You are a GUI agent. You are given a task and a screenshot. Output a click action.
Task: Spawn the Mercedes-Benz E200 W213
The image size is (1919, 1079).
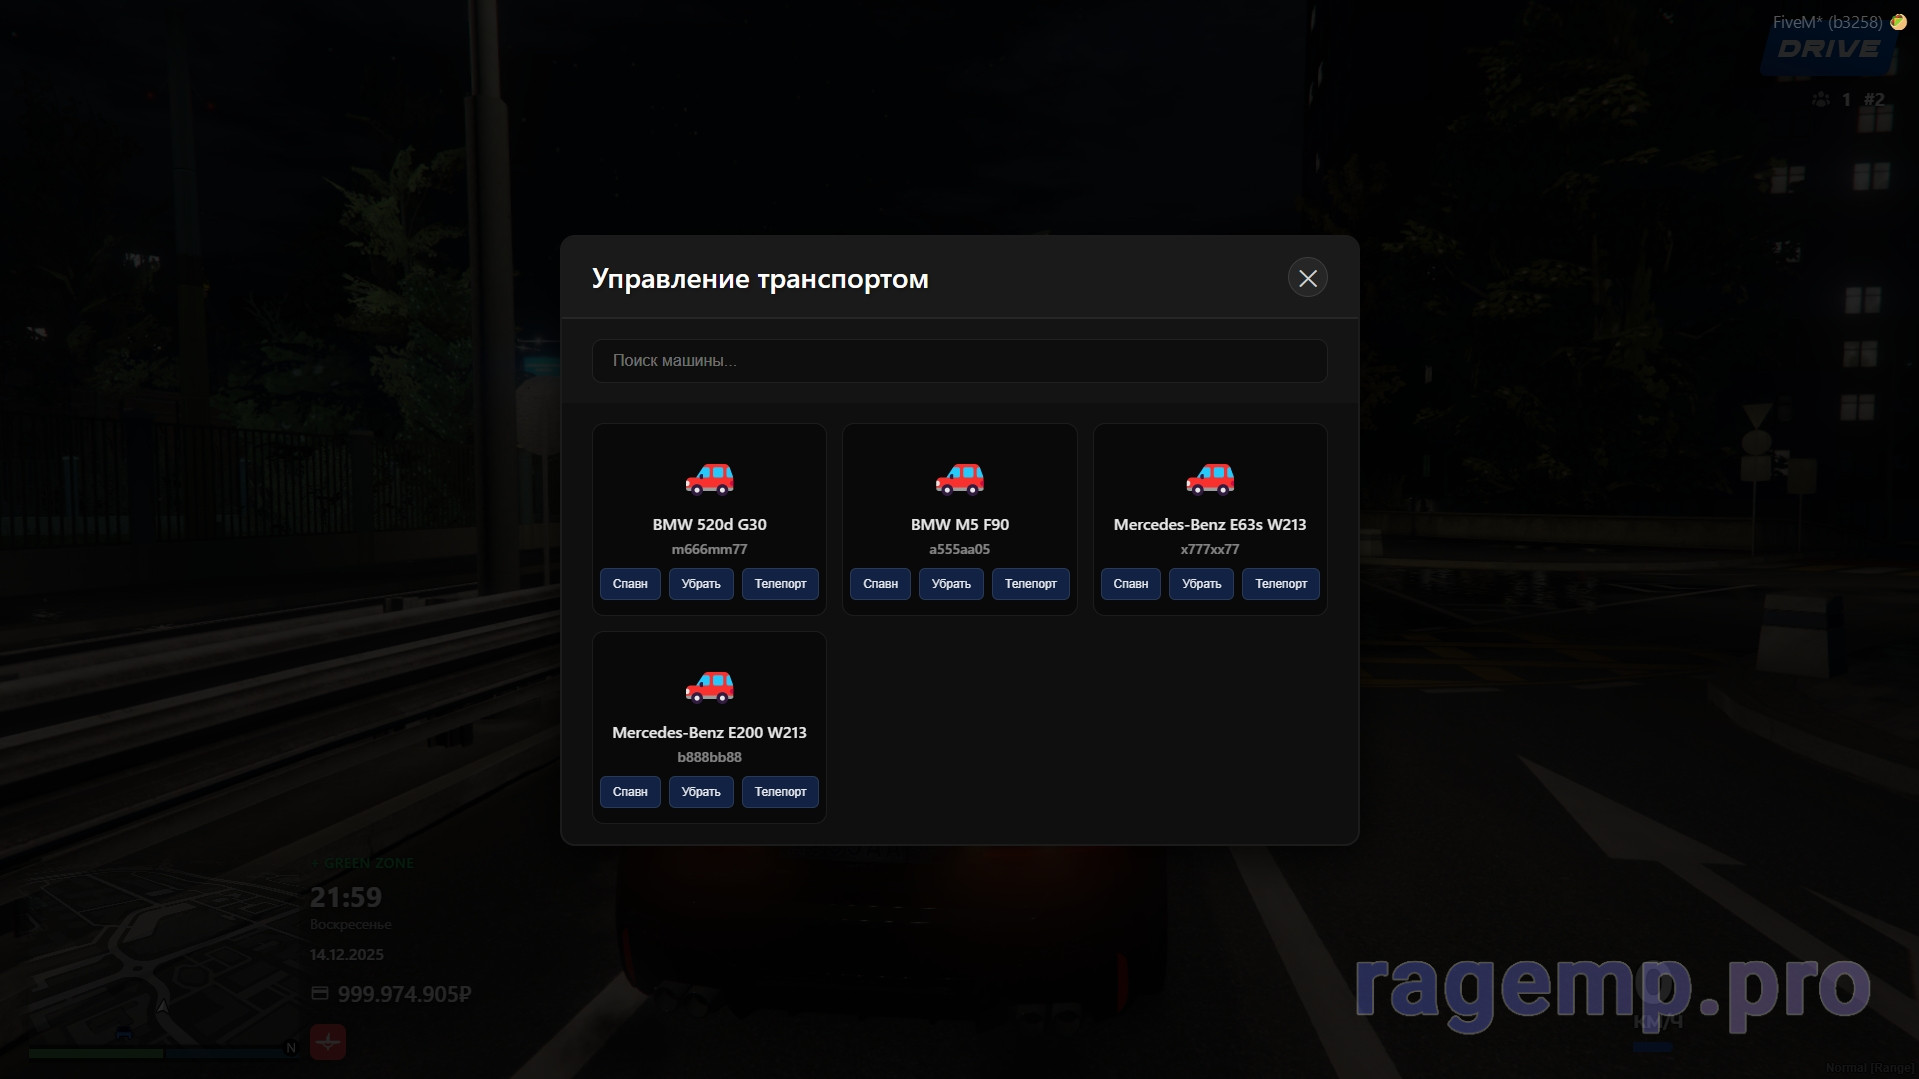point(630,792)
